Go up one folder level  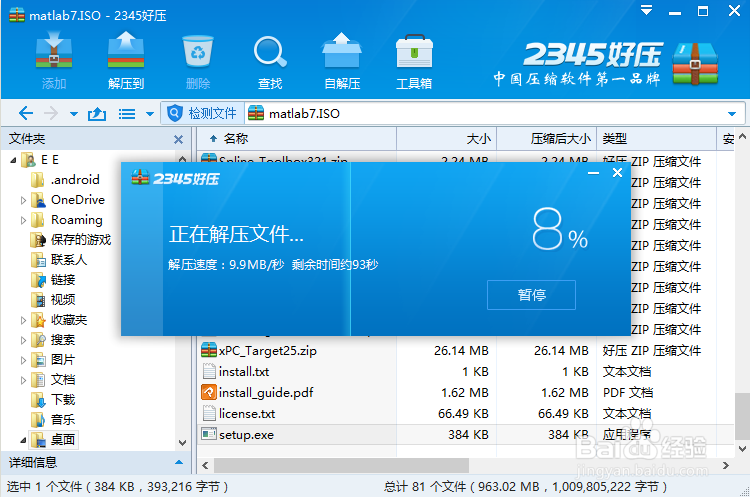(x=97, y=114)
